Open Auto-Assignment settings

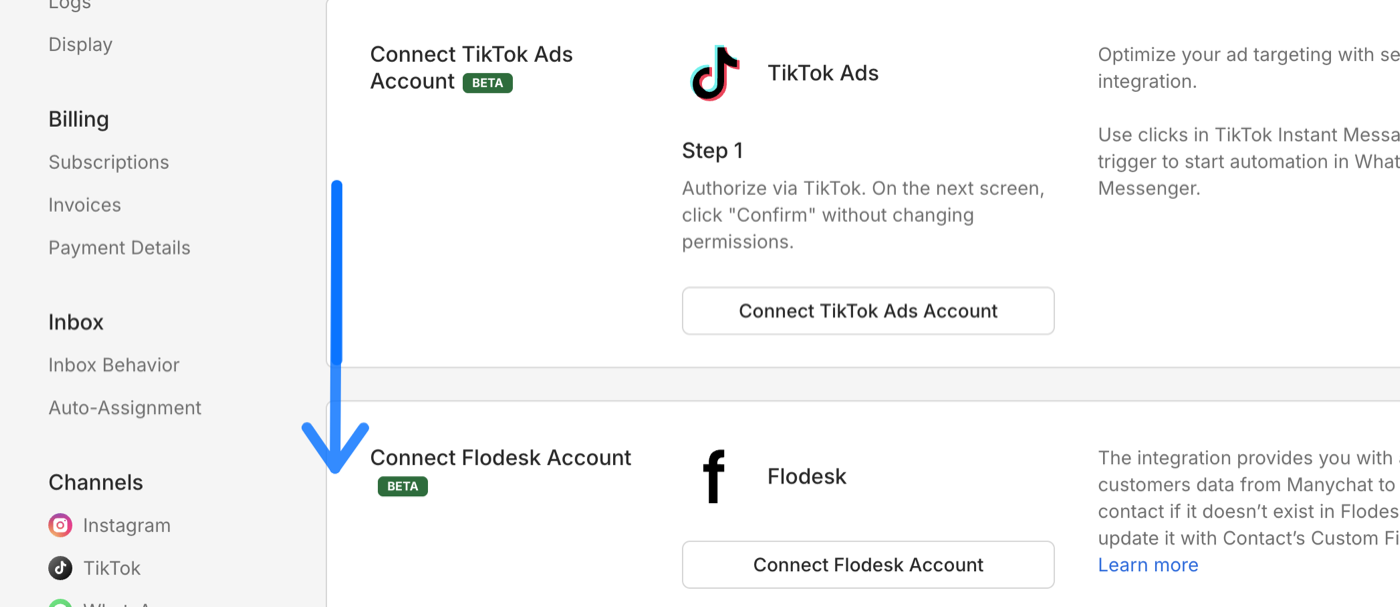tap(125, 408)
